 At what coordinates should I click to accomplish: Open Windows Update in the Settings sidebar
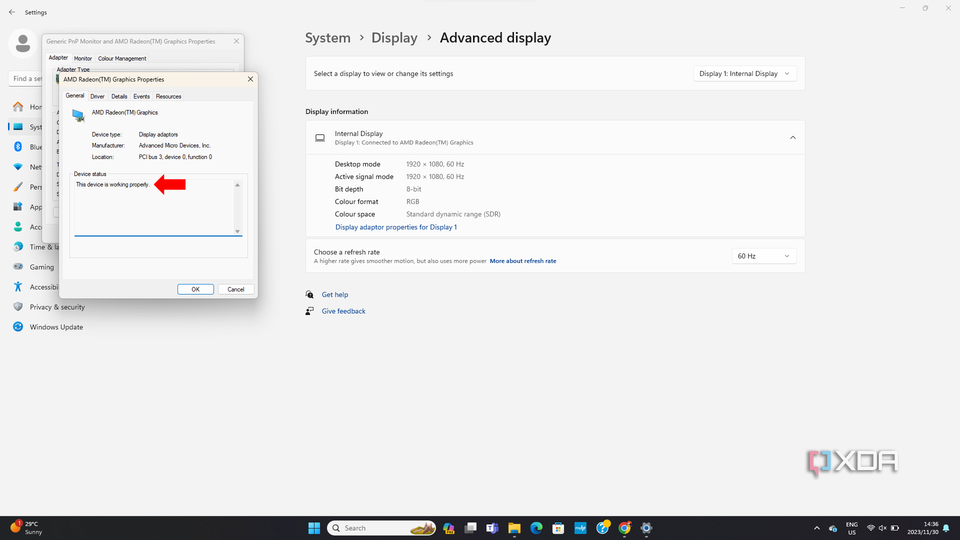[56, 327]
